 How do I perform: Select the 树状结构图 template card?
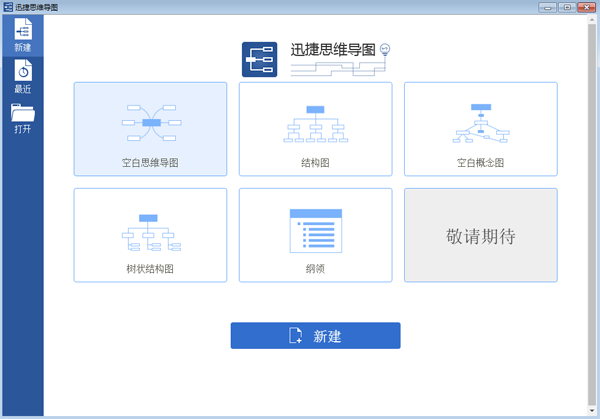(150, 235)
